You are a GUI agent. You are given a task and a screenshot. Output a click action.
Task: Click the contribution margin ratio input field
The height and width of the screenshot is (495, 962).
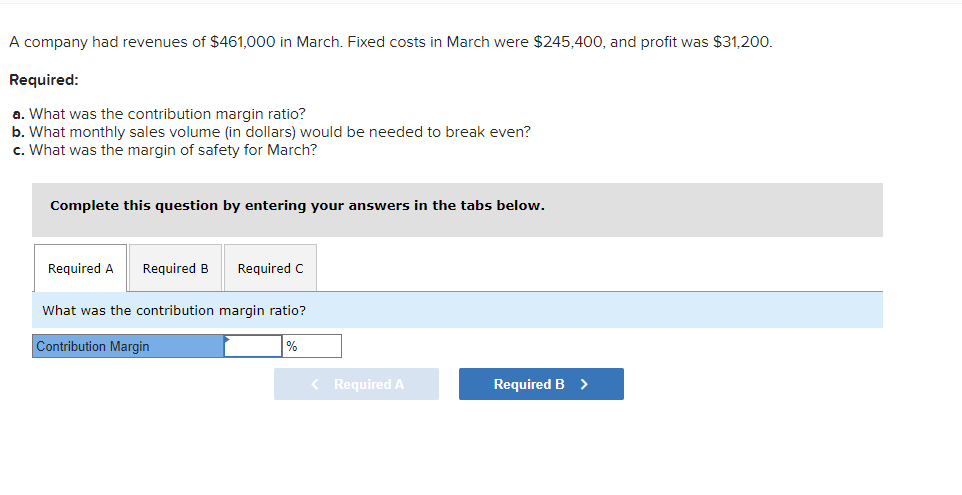[254, 347]
